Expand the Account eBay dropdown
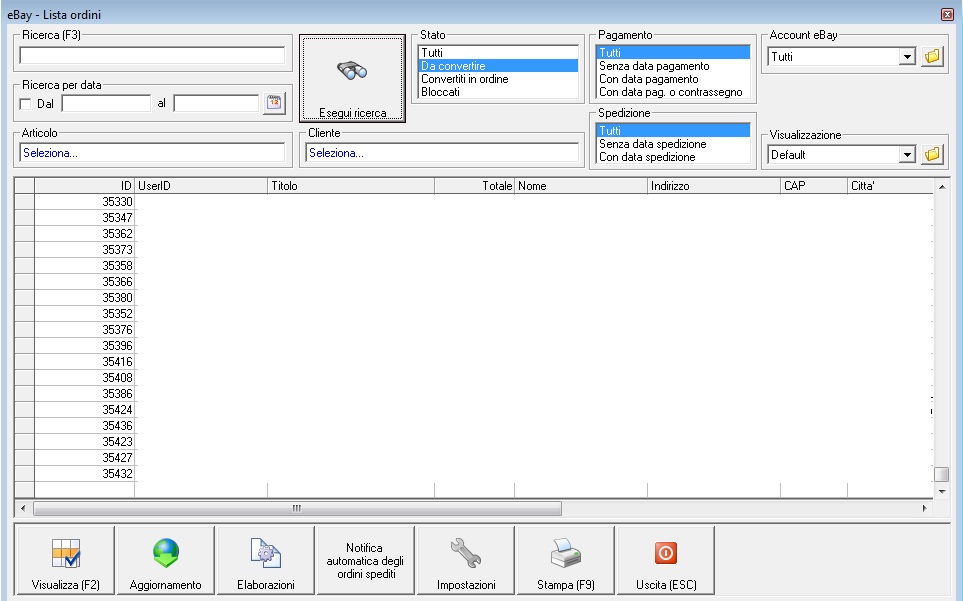 point(907,57)
